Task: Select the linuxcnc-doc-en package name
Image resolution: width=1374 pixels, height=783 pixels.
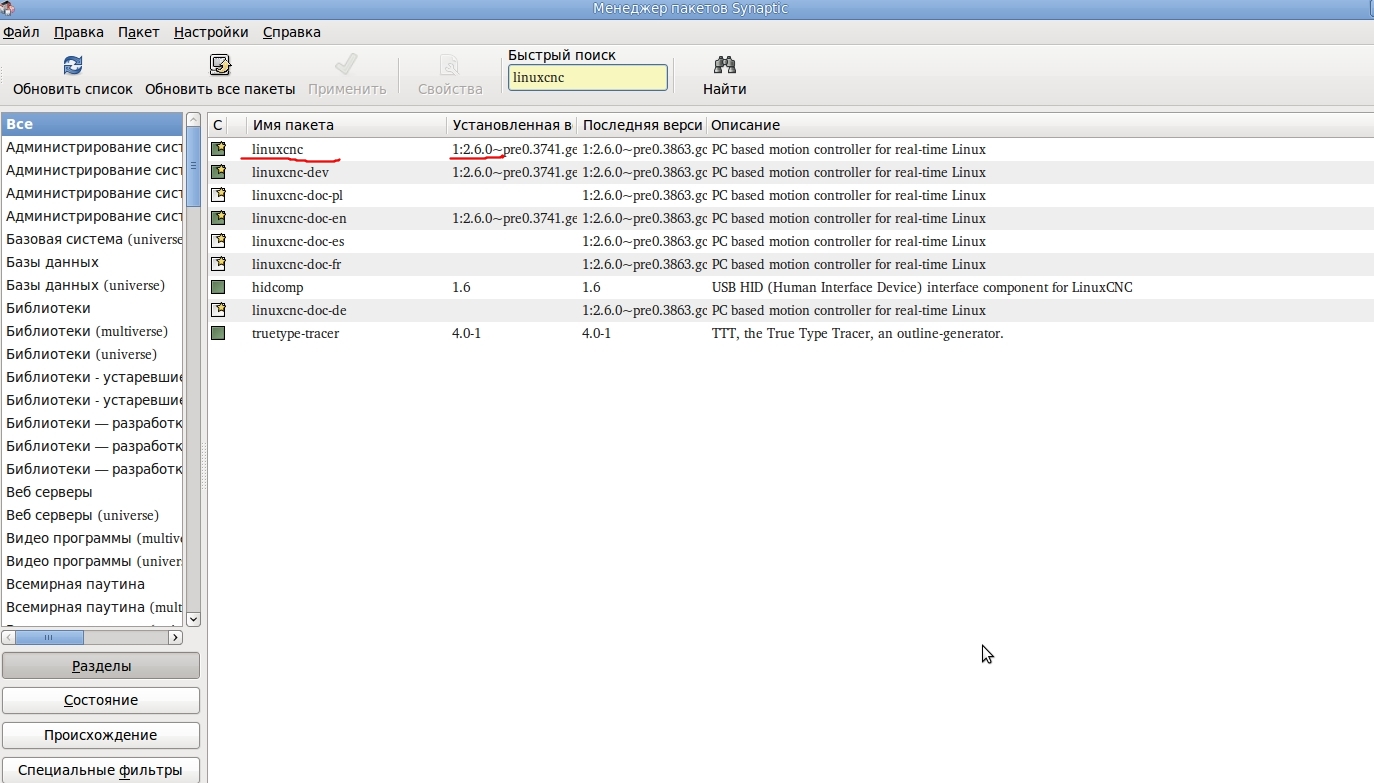Action: pyautogui.click(x=299, y=218)
